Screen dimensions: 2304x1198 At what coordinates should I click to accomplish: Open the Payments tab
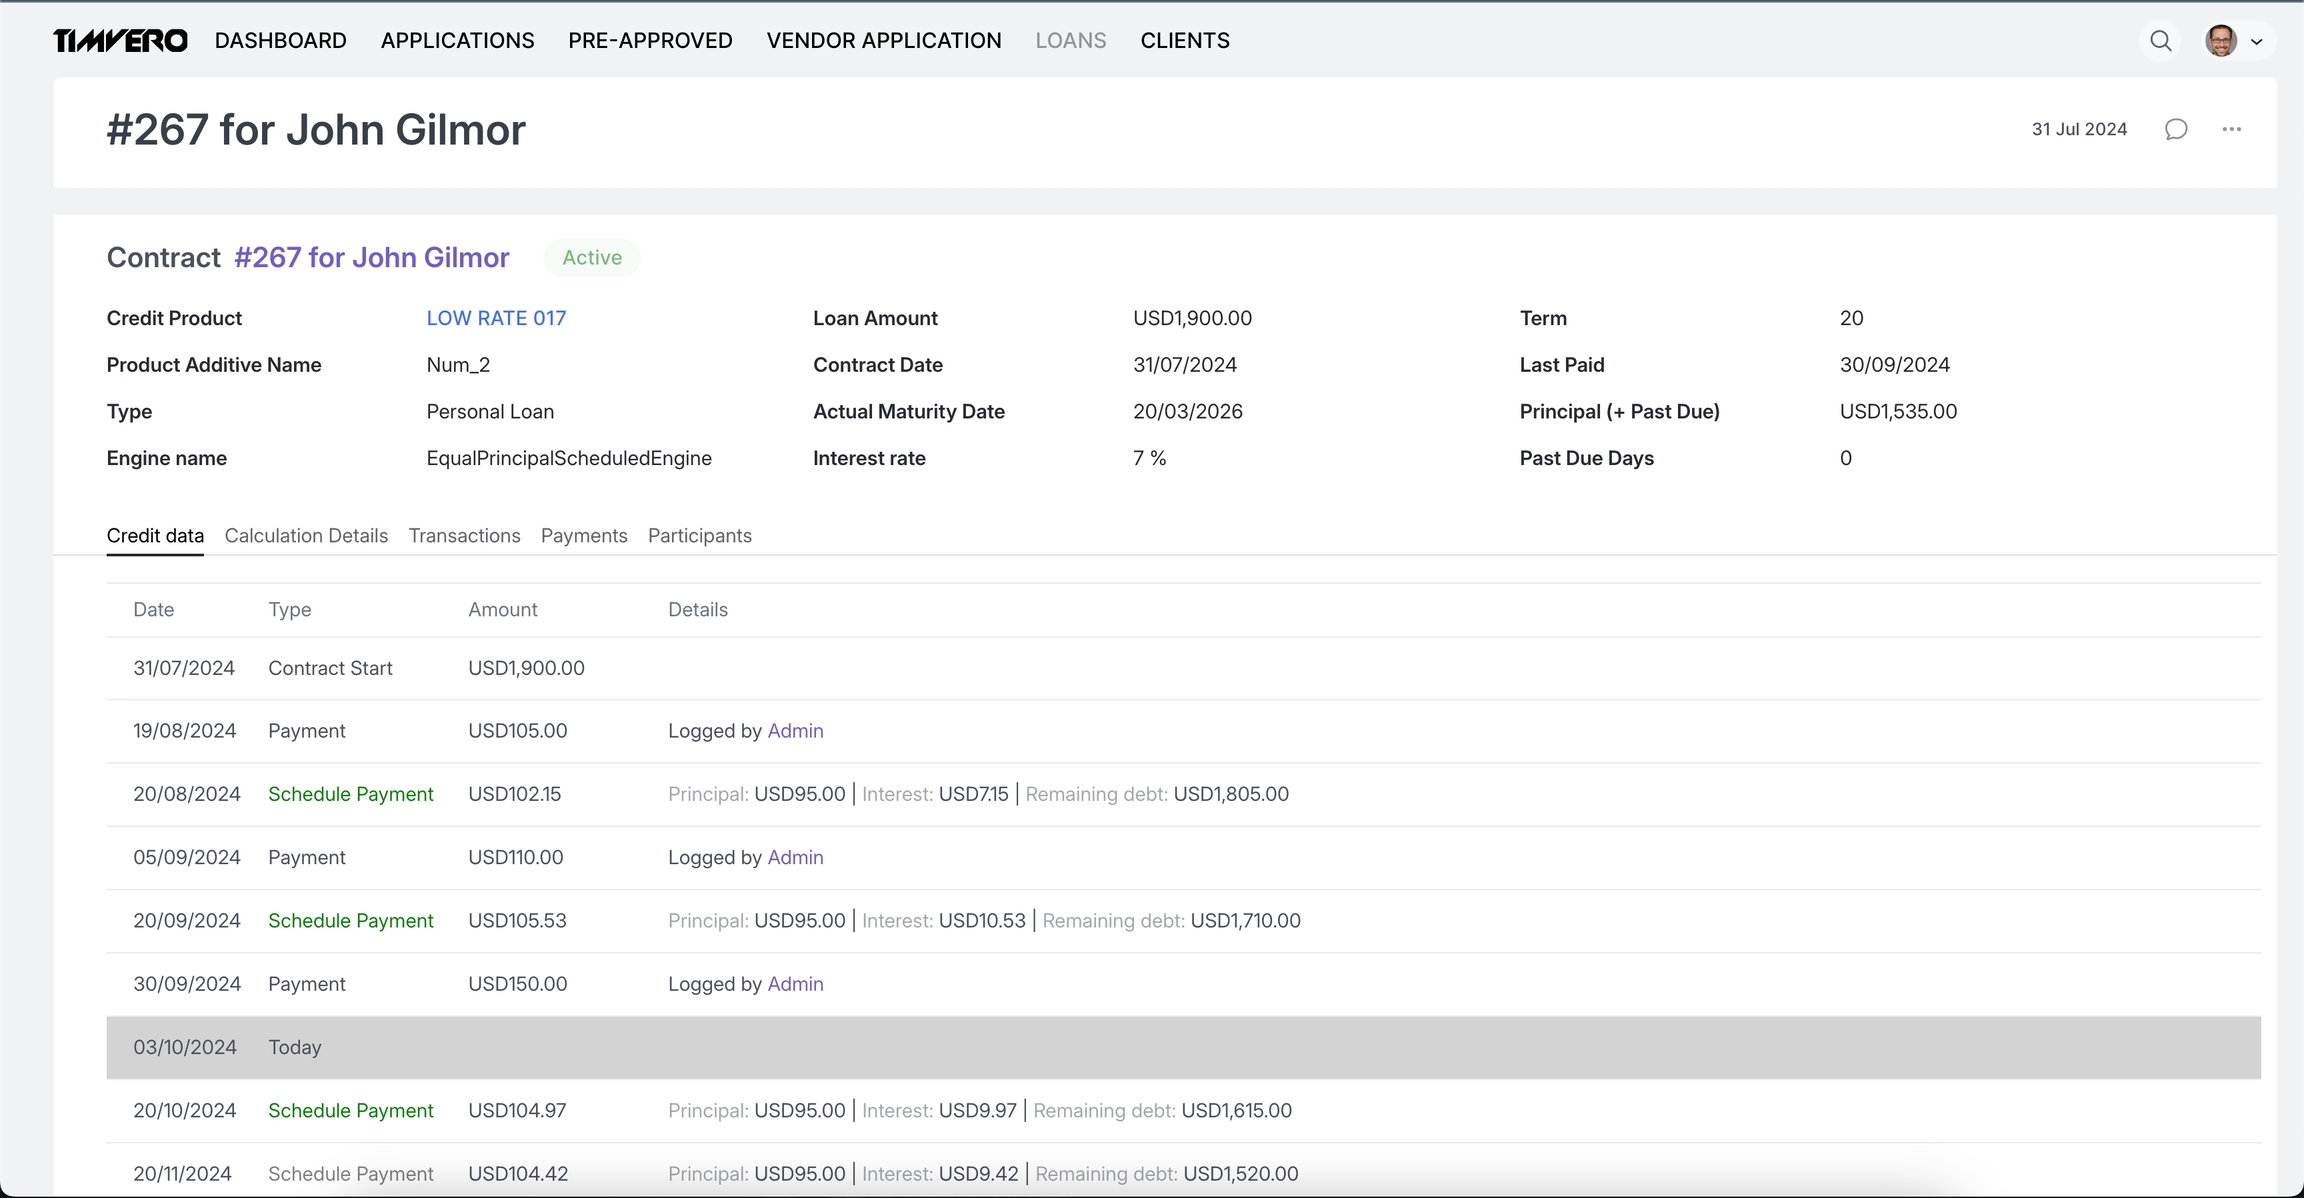pyautogui.click(x=584, y=536)
